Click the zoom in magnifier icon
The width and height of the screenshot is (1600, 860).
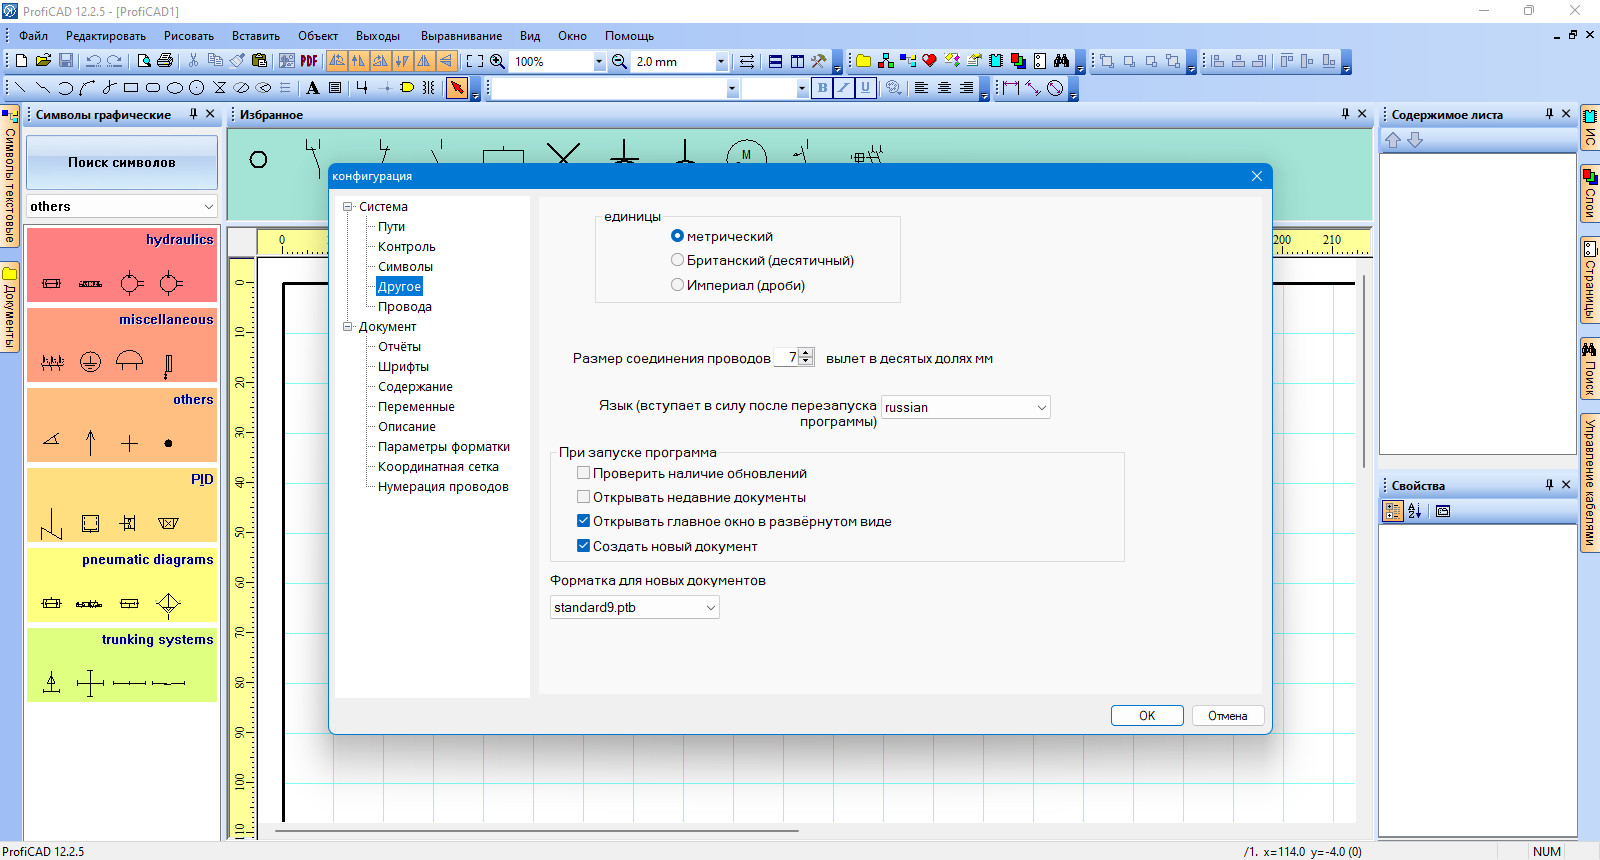[x=497, y=61]
